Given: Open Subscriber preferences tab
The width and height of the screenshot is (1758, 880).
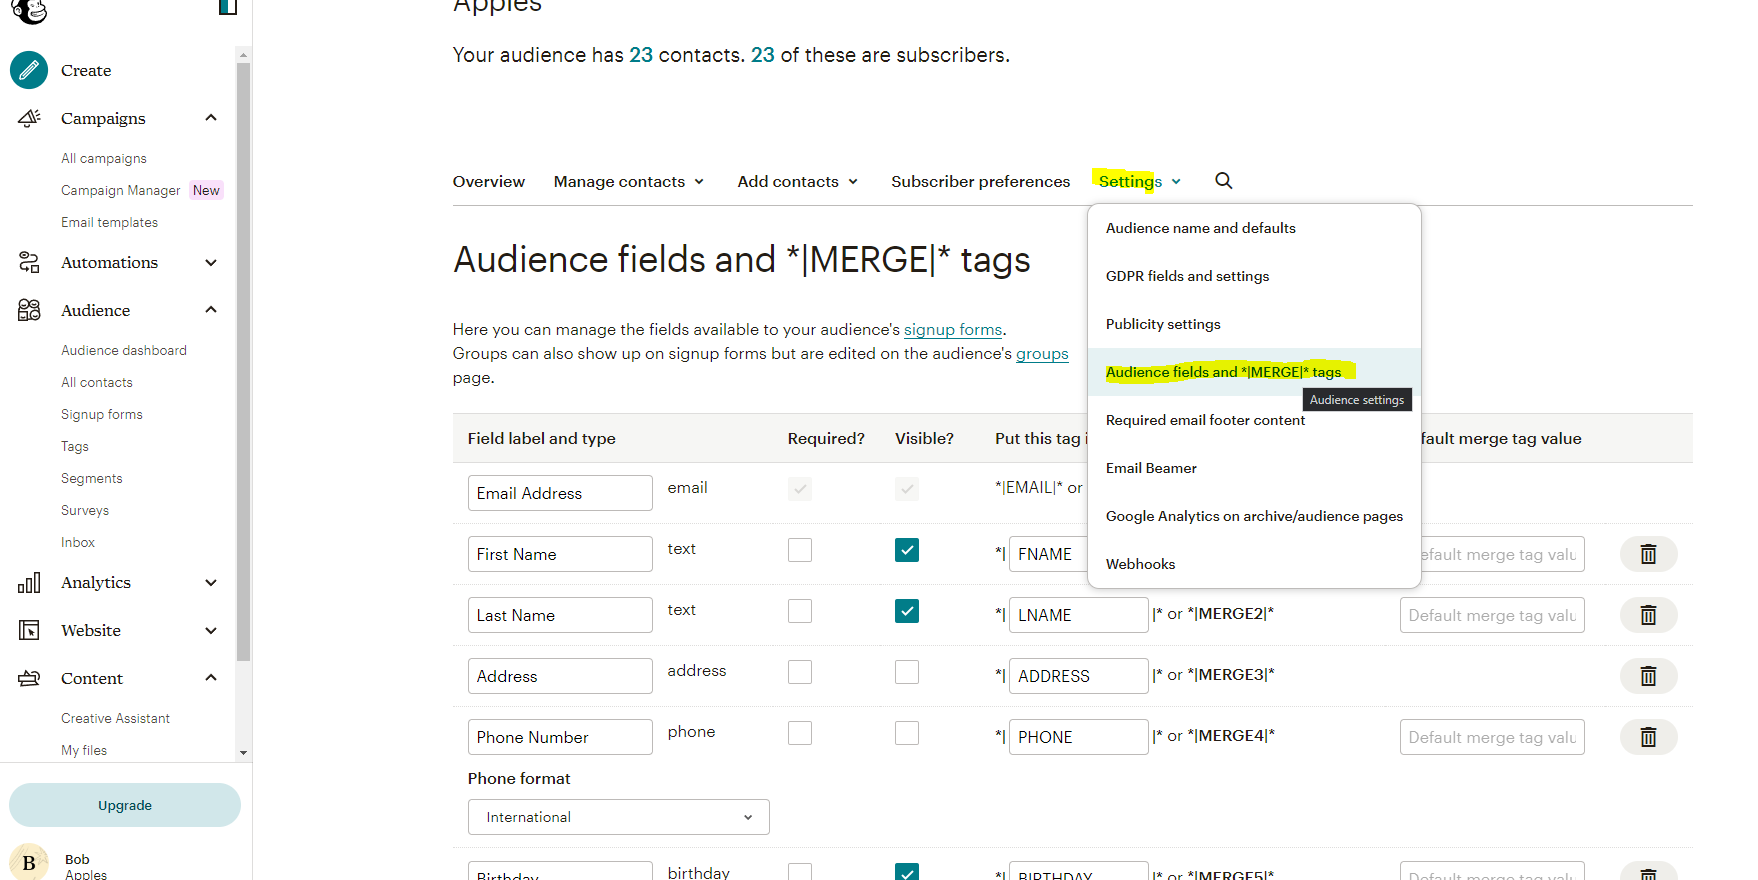Looking at the screenshot, I should pyautogui.click(x=980, y=181).
